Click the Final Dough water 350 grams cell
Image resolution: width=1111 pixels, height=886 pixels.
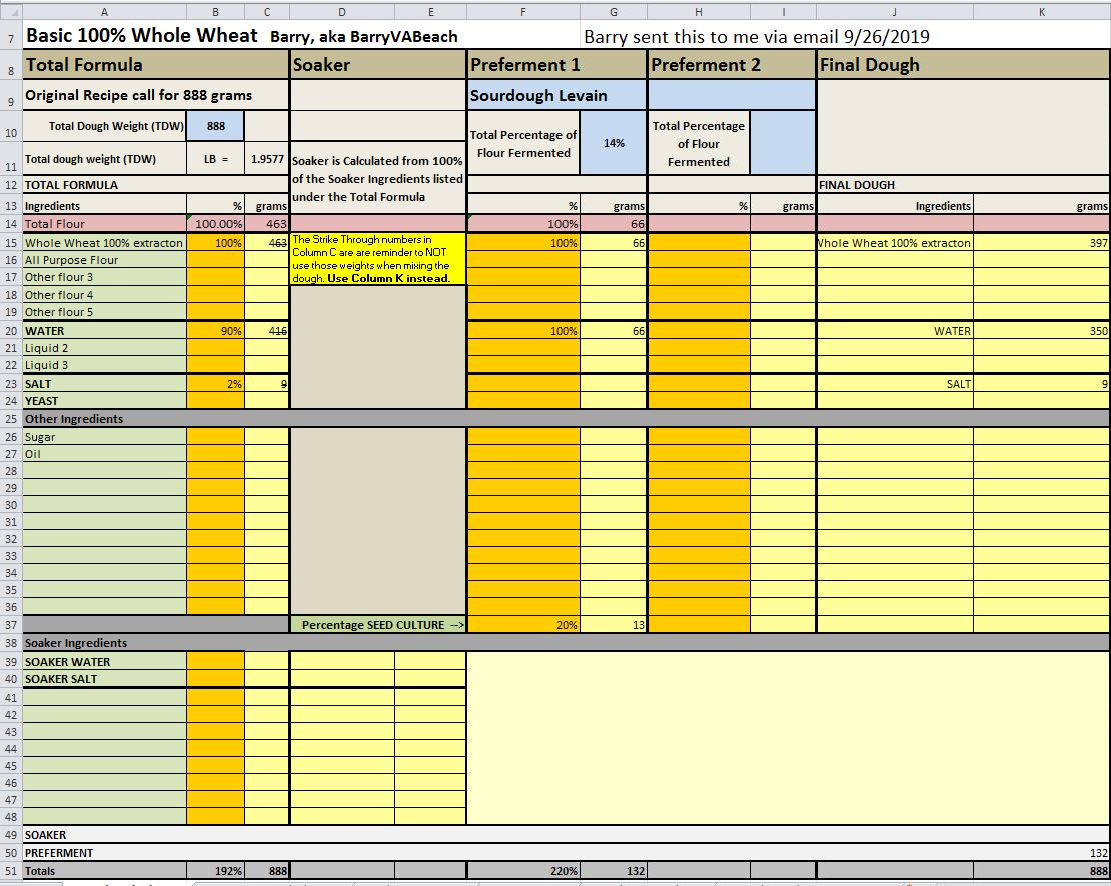tap(1041, 331)
